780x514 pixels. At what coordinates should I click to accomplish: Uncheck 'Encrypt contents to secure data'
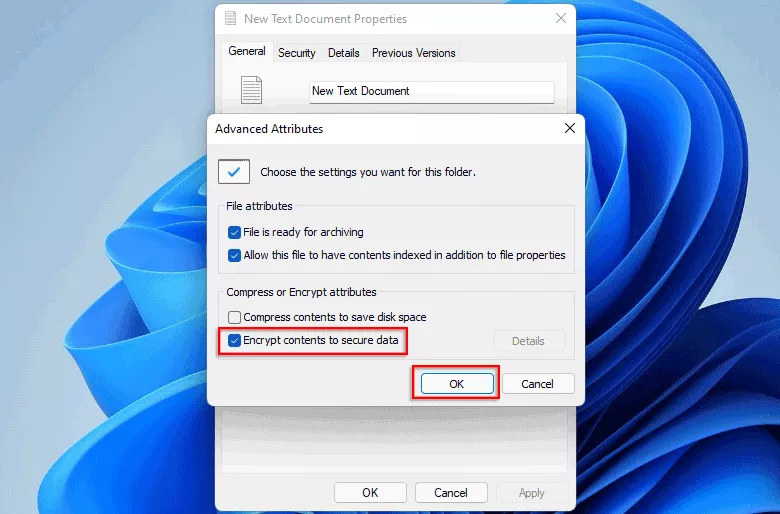coord(234,340)
